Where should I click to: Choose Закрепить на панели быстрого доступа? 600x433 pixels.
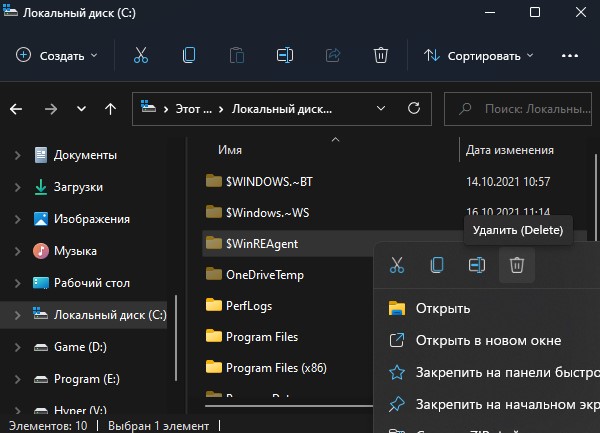[x=487, y=372]
